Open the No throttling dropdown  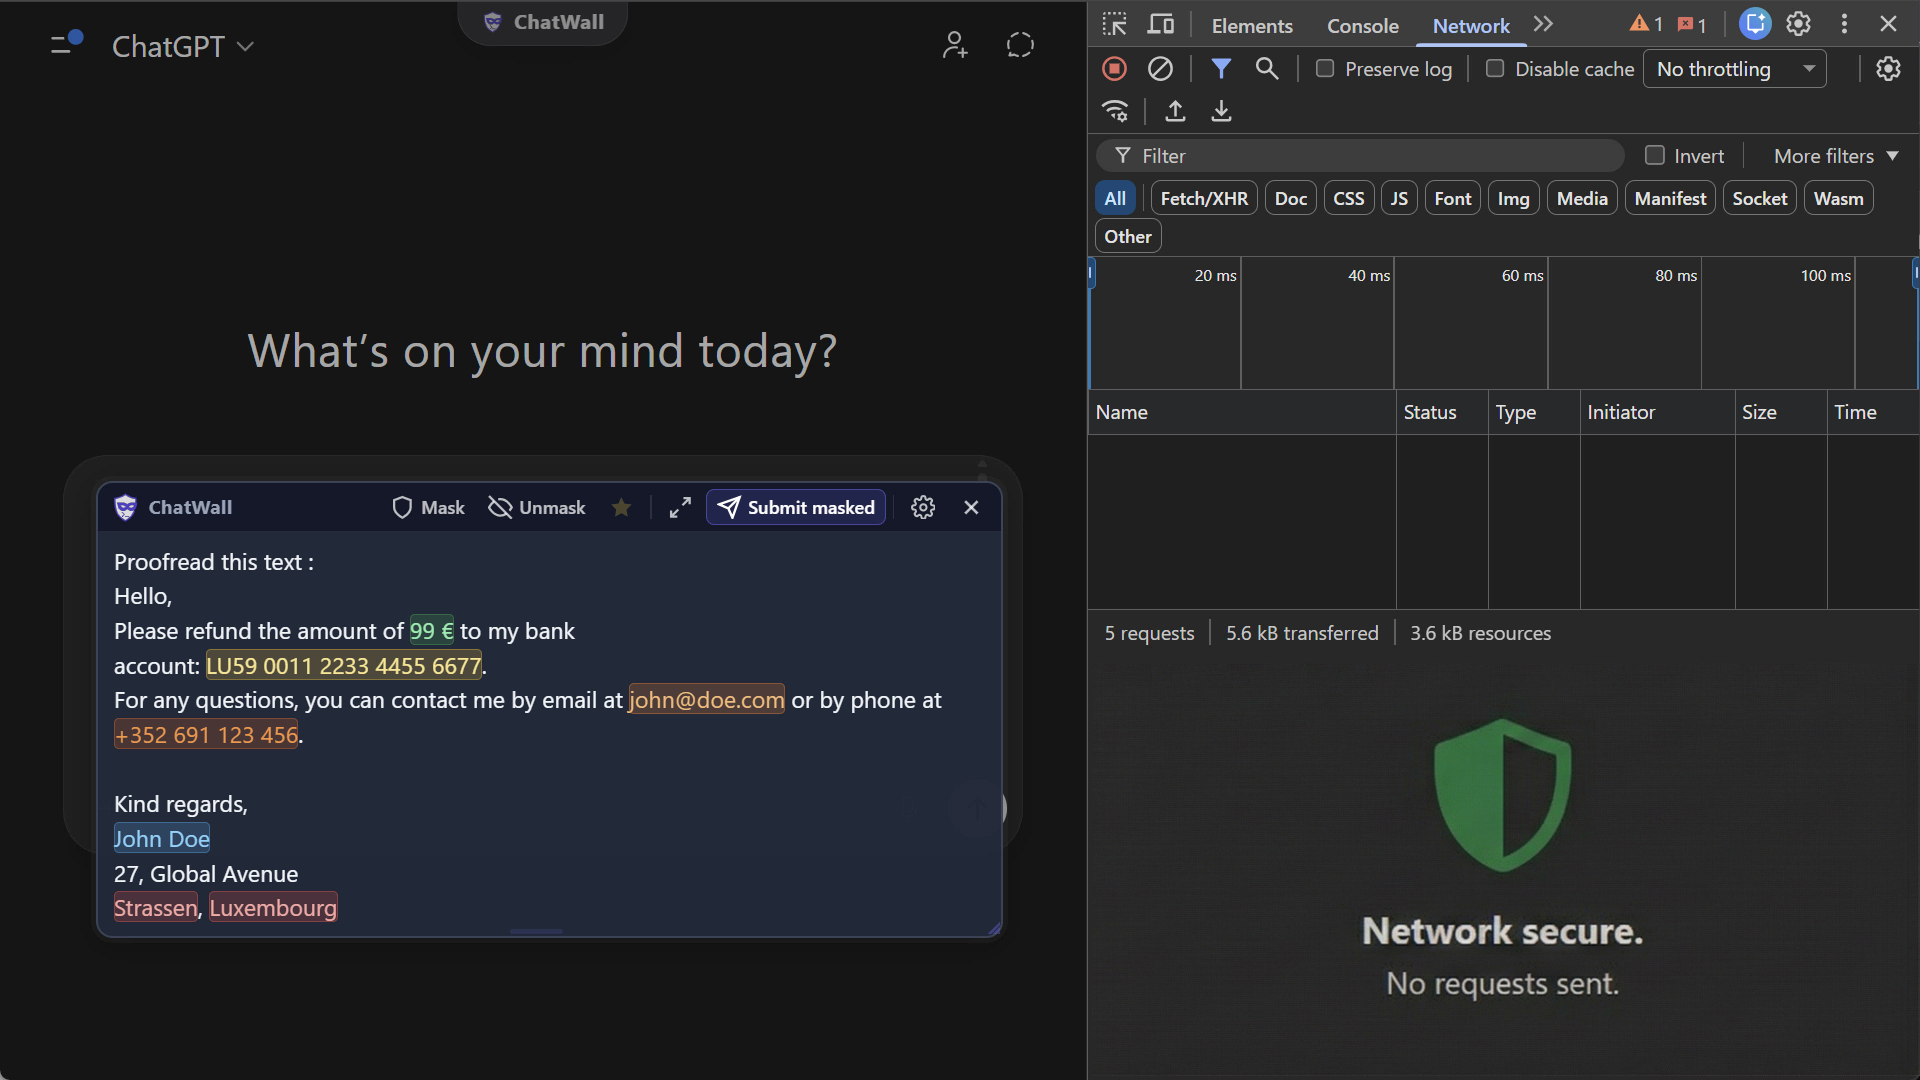pos(1735,69)
